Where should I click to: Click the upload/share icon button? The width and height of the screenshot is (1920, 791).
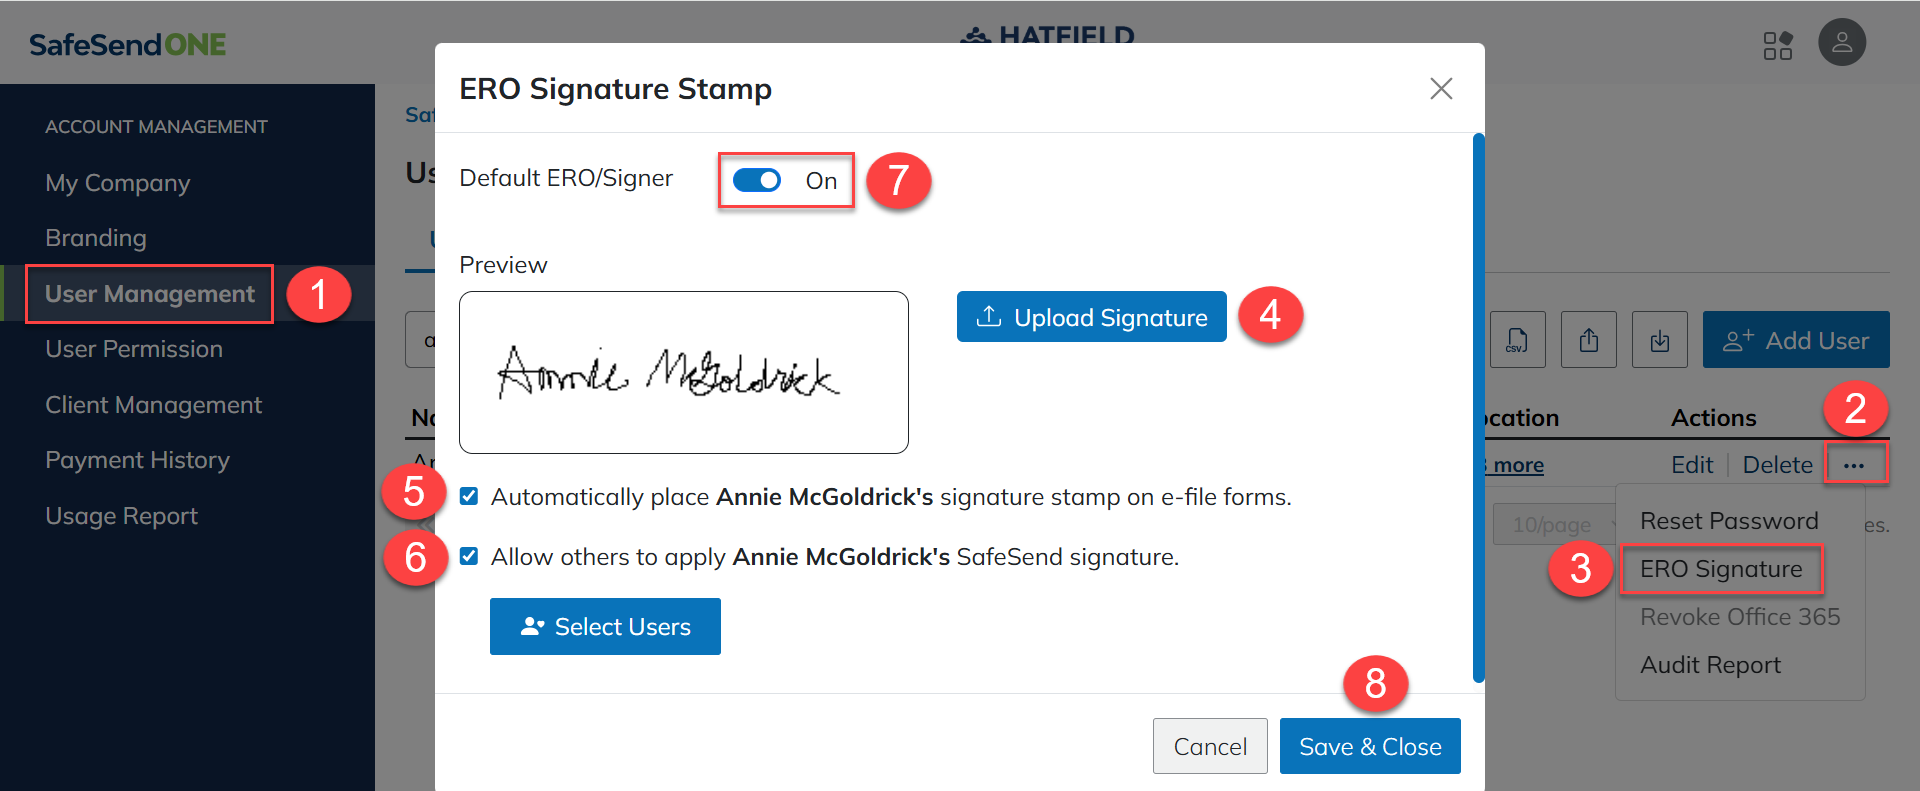tap(1588, 340)
